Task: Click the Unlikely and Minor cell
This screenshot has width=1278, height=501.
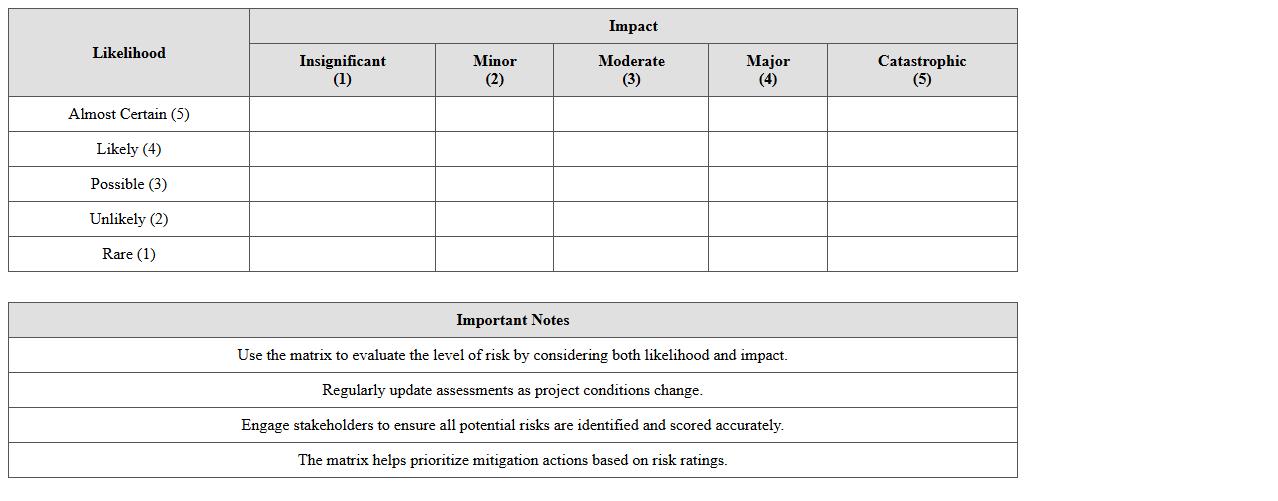Action: pos(494,219)
